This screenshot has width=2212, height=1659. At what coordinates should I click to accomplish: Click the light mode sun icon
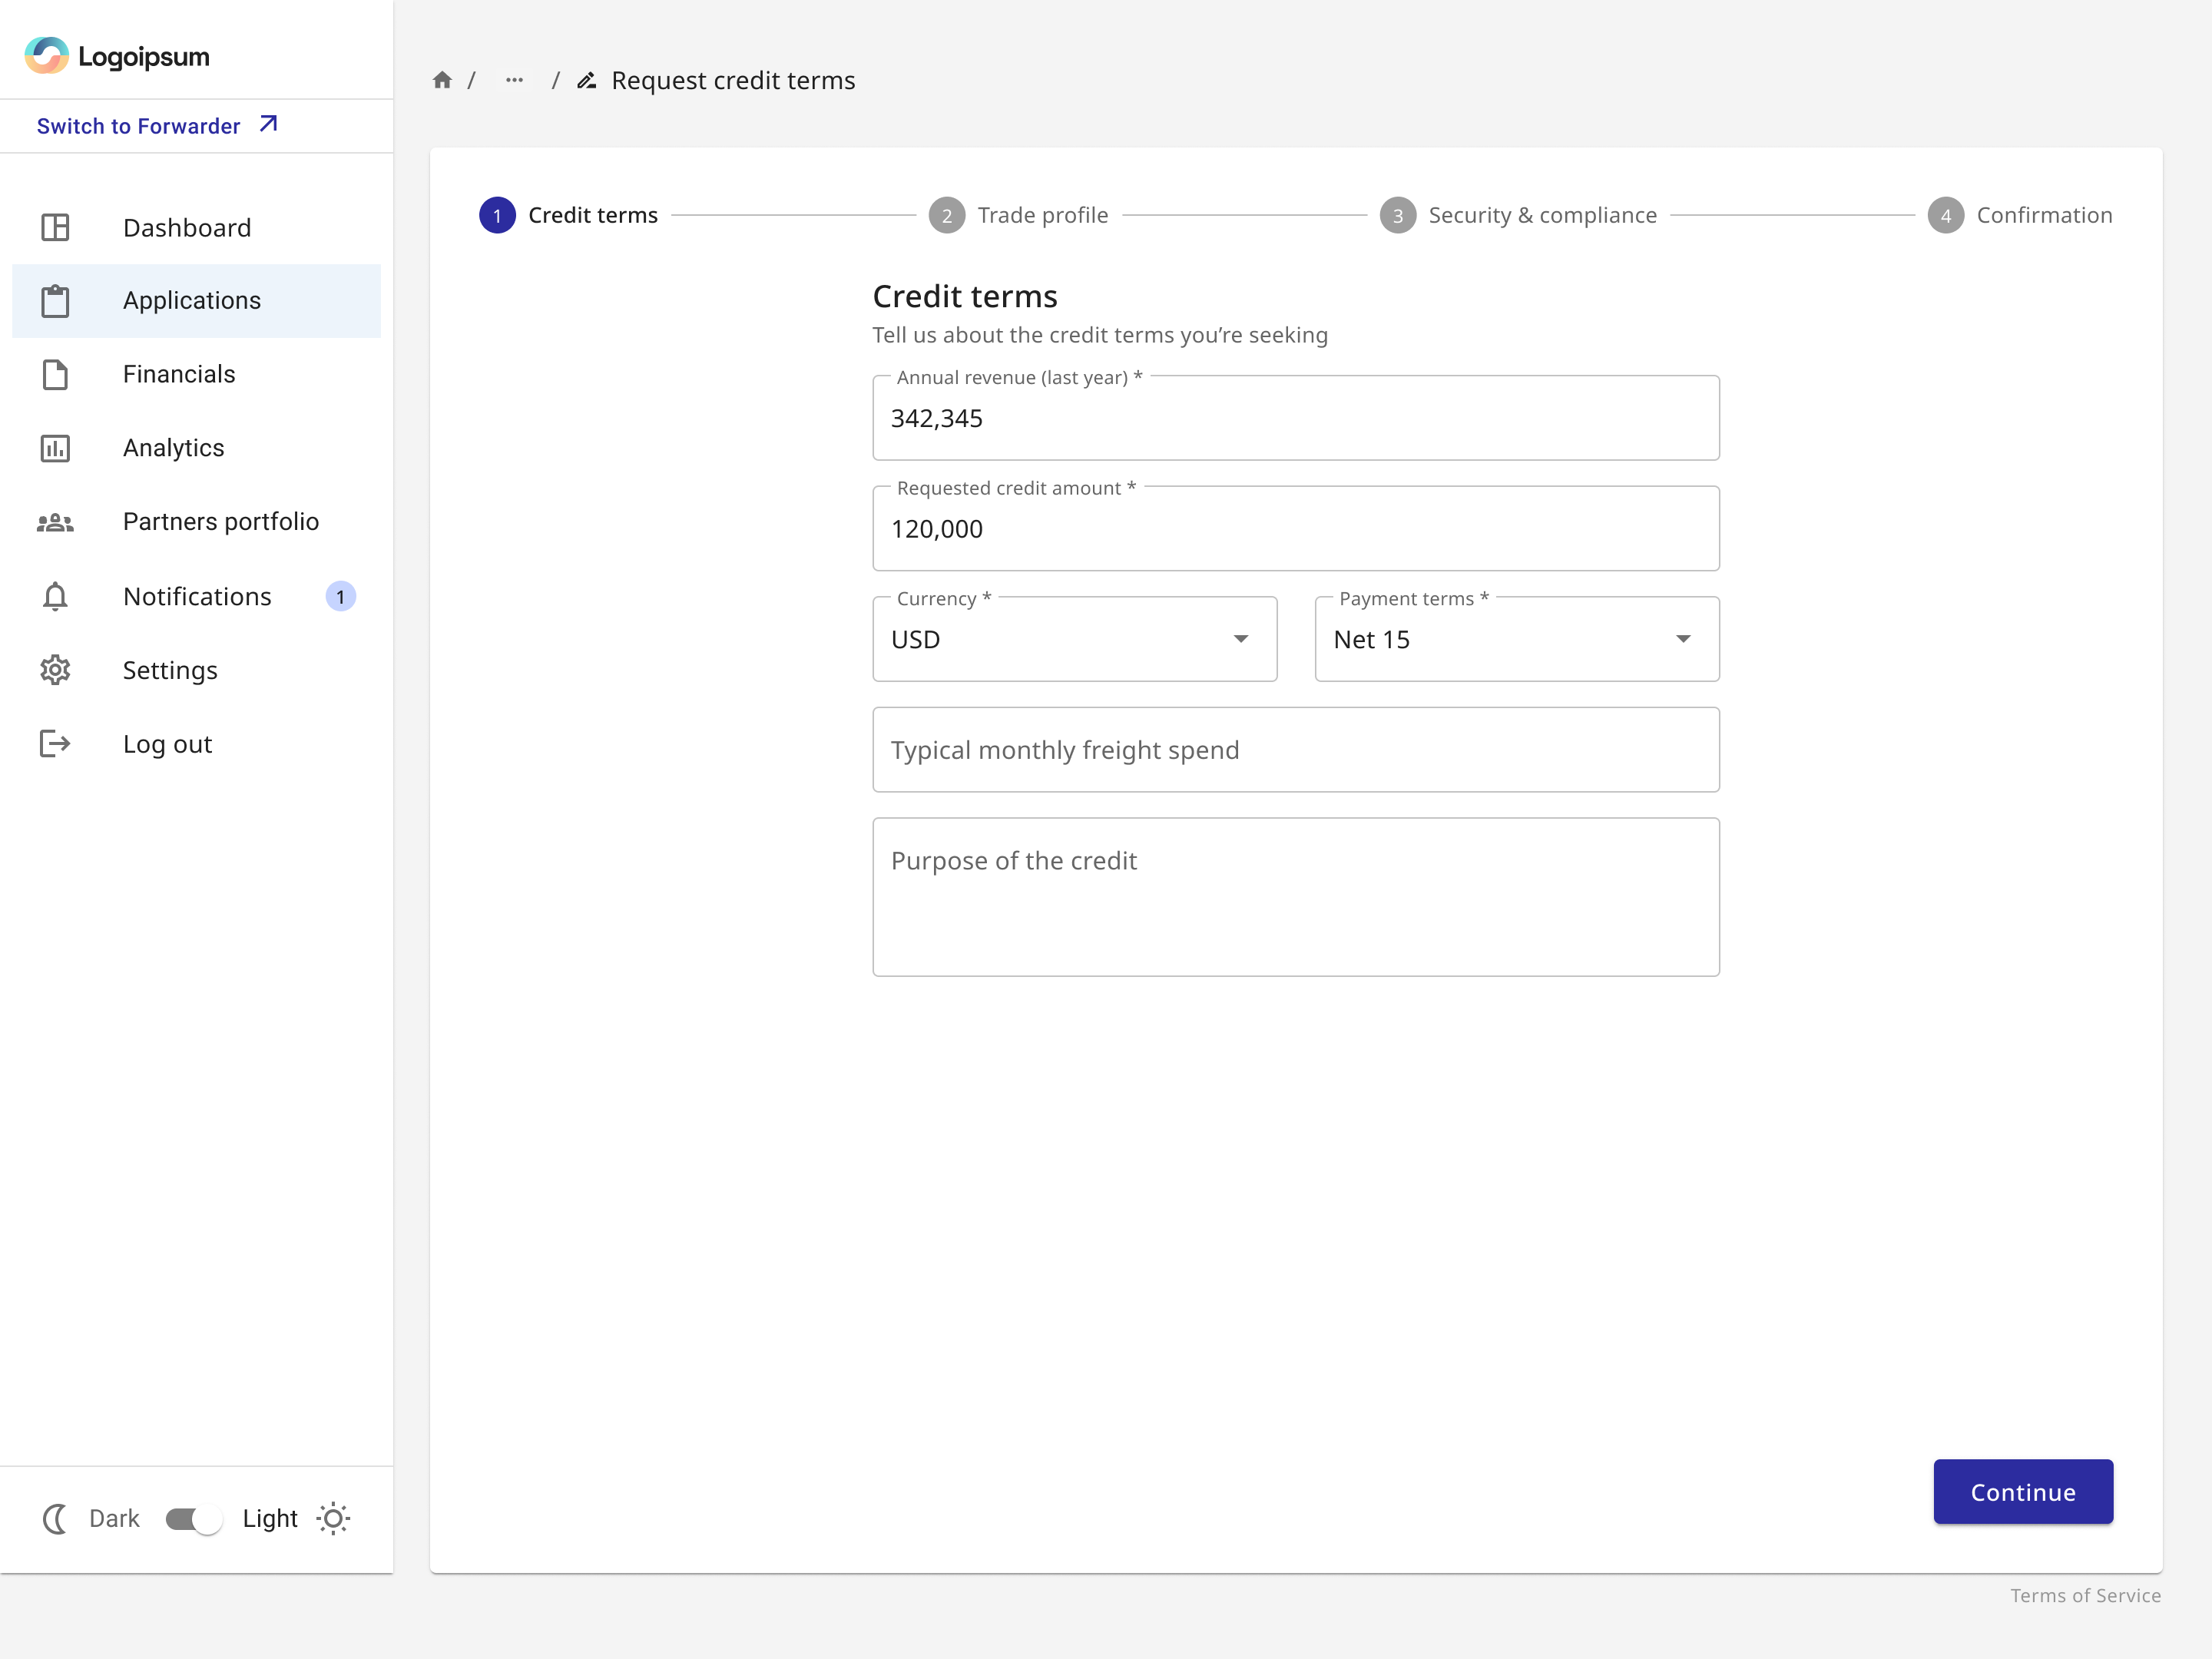[x=333, y=1519]
